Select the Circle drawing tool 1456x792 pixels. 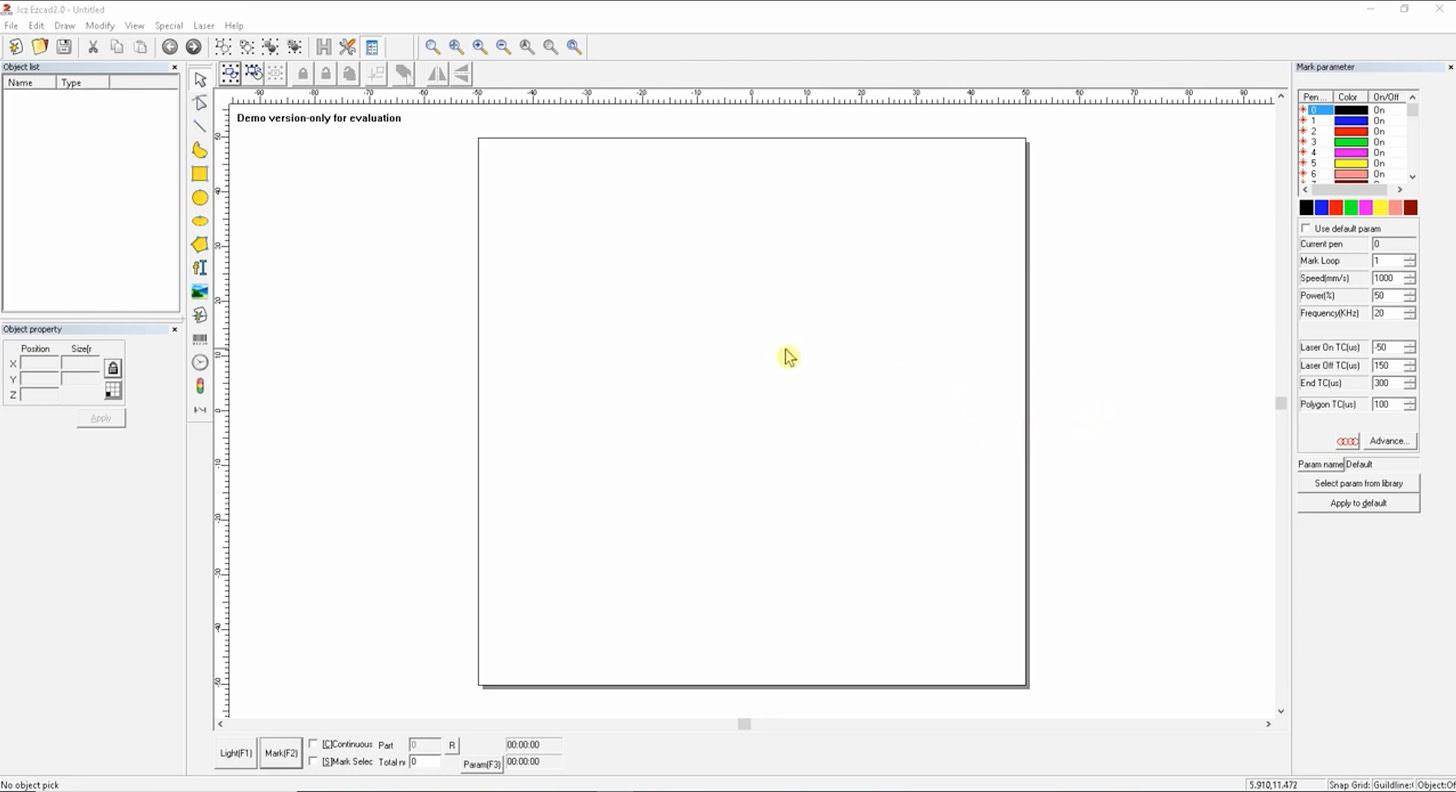coord(199,197)
